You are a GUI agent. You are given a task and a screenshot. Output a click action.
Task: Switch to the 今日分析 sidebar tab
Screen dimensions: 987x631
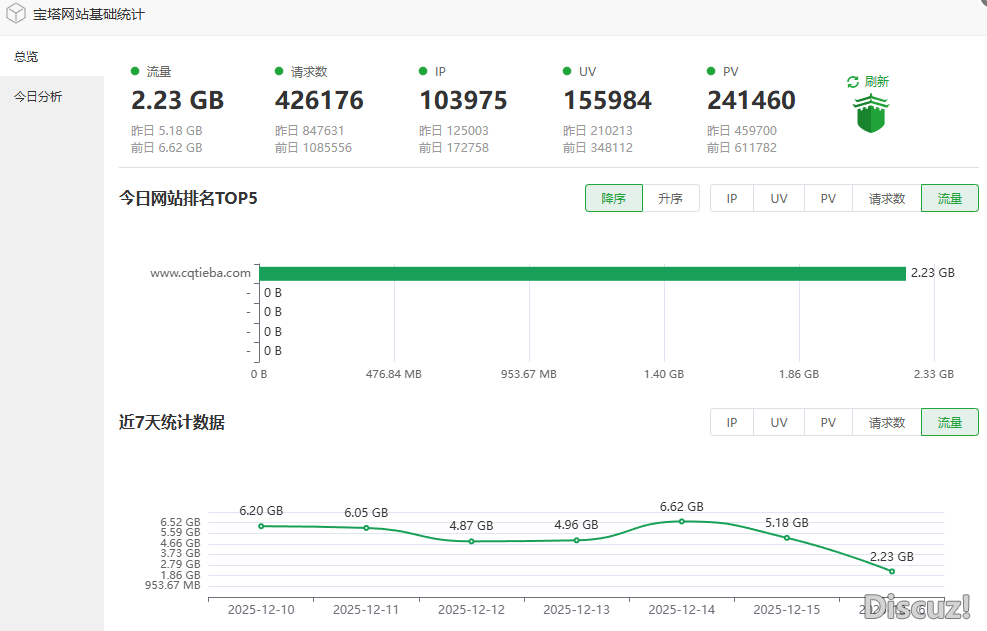38,97
